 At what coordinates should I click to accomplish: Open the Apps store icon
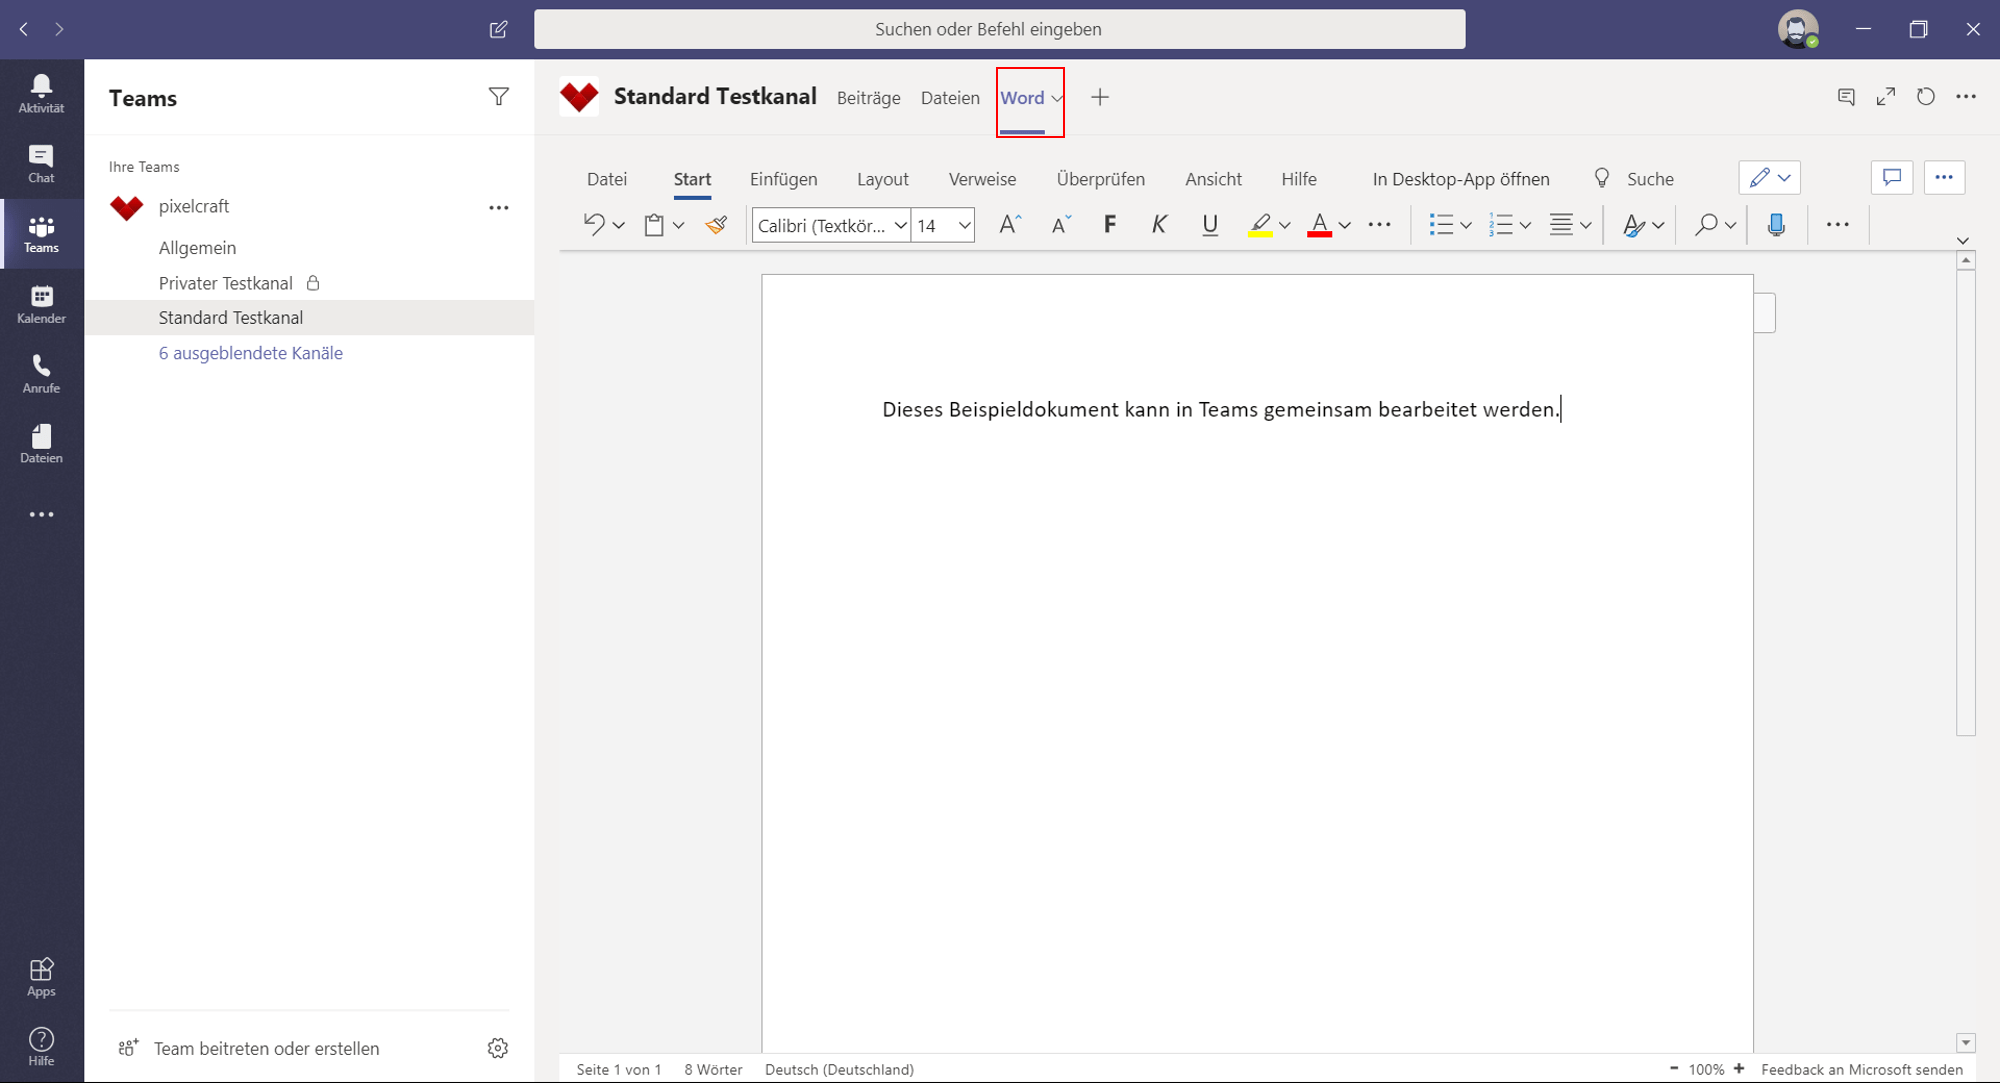tap(41, 977)
